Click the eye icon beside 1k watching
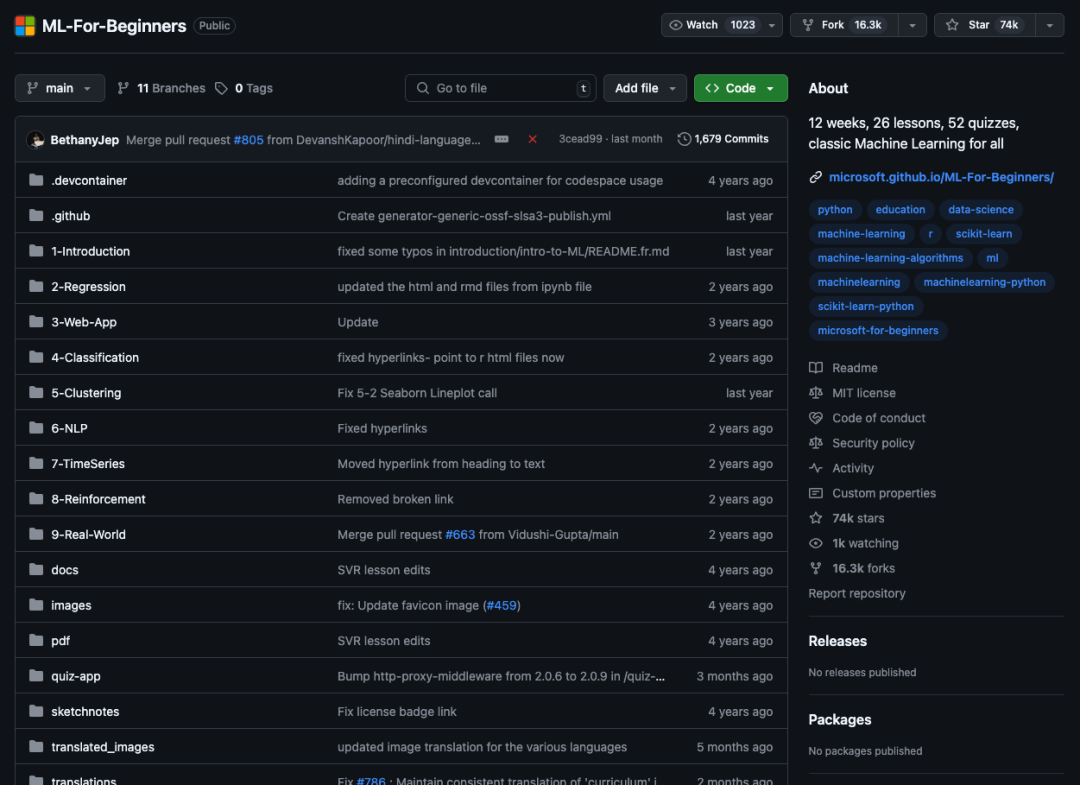 pyautogui.click(x=816, y=543)
